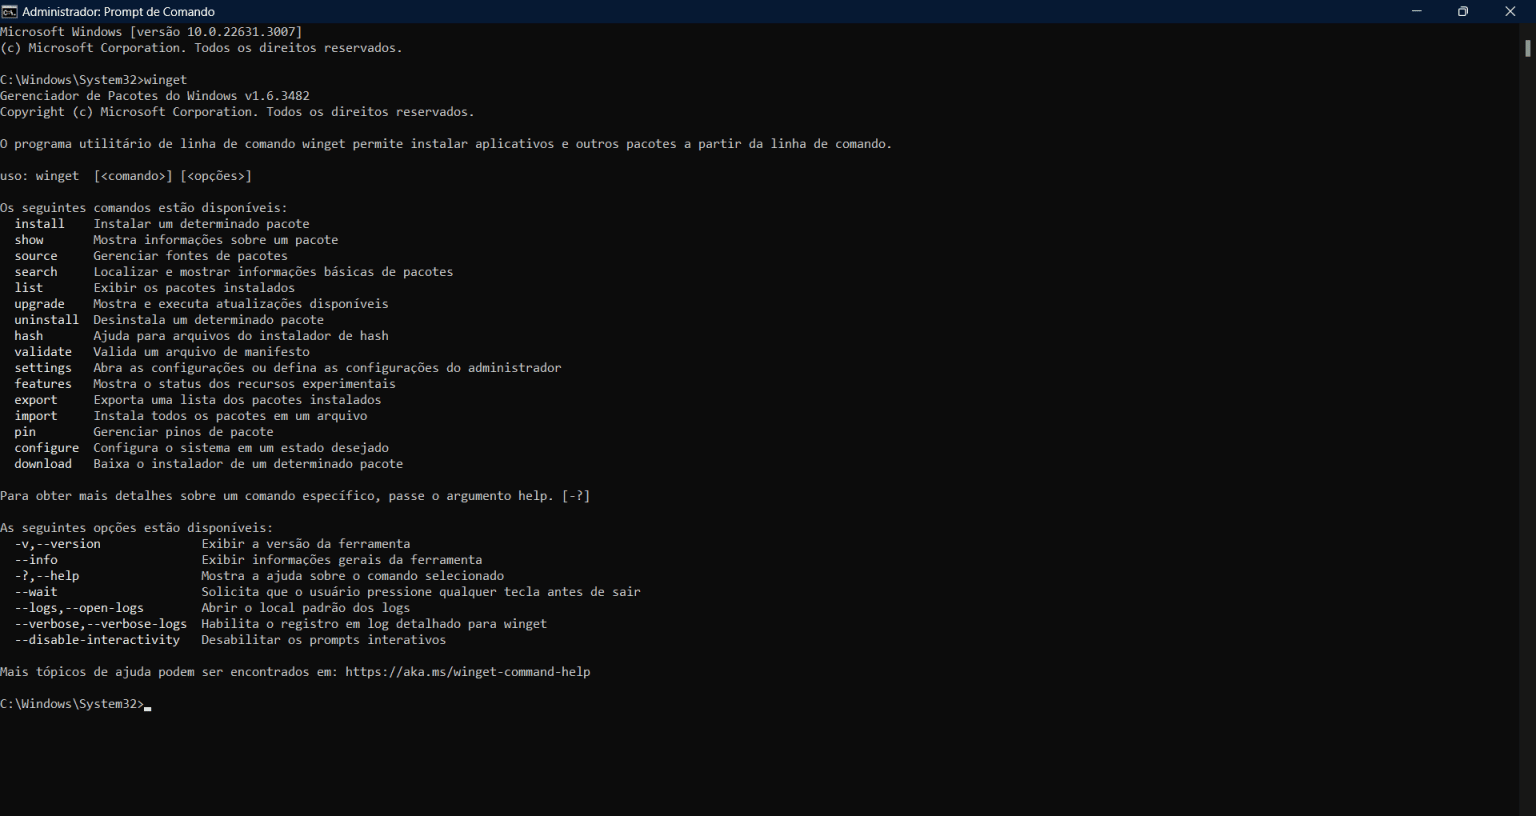Click the blinking cursor at the prompt
The height and width of the screenshot is (816, 1536).
coord(147,705)
